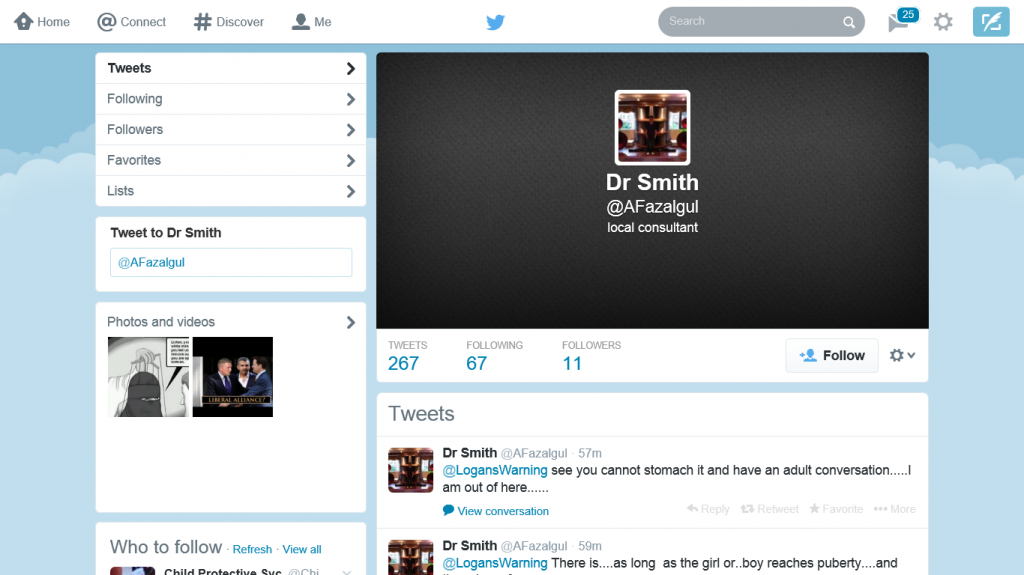
Task: Go to Home in the top navigation
Action: coord(42,22)
